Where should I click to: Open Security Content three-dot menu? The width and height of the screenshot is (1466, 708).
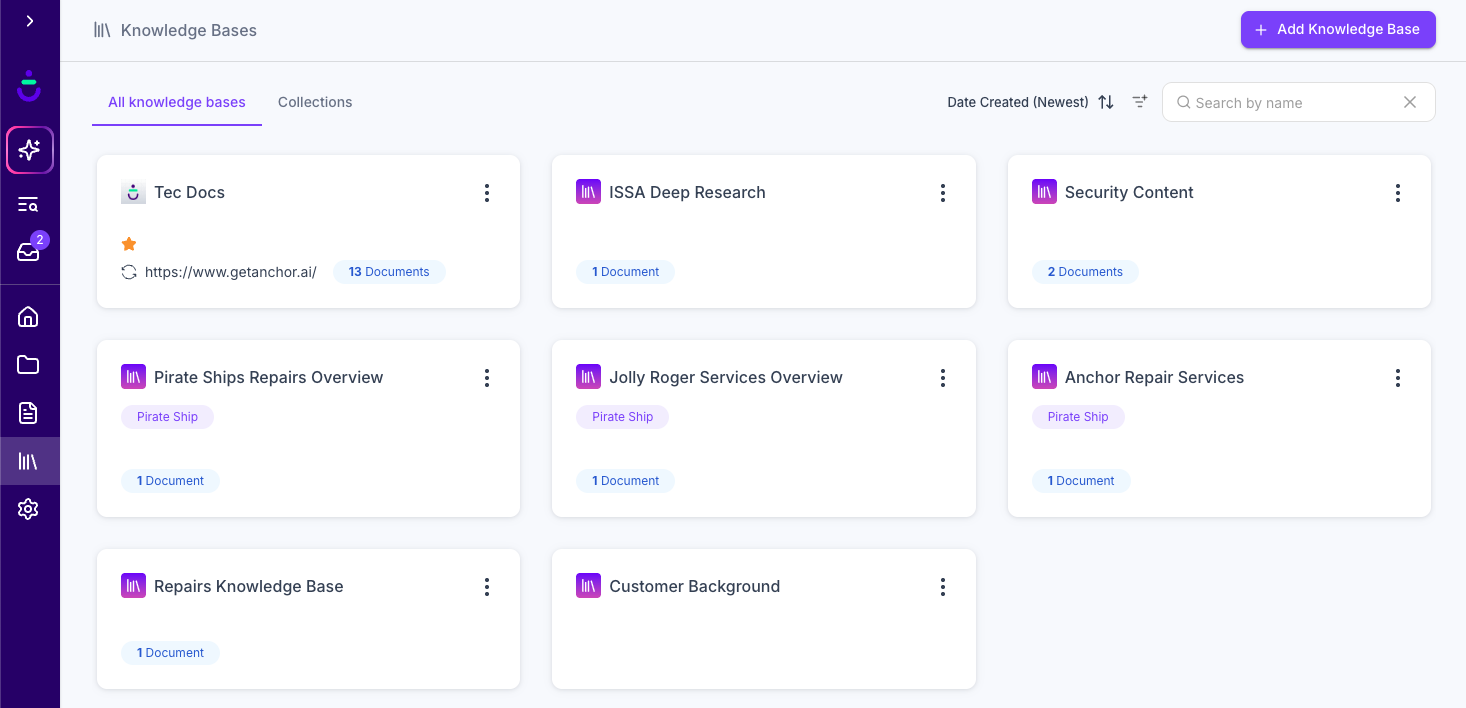pyautogui.click(x=1398, y=193)
